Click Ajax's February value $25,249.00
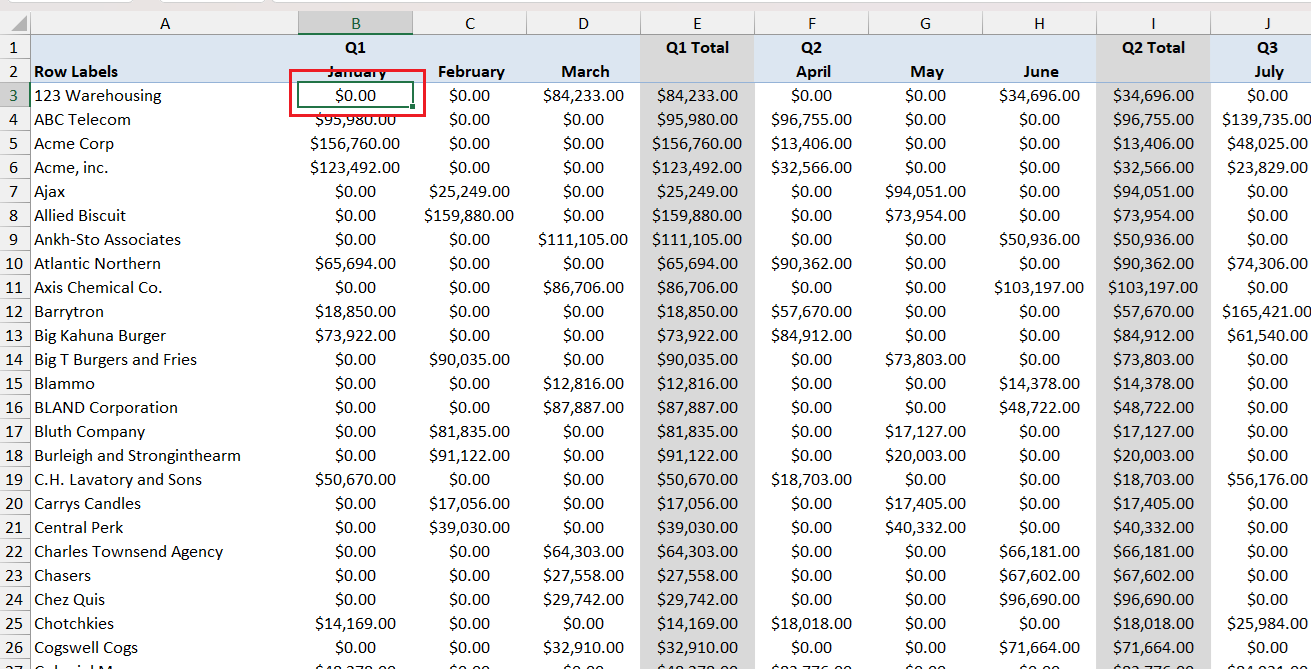Image resolution: width=1311 pixels, height=669 pixels. click(470, 192)
